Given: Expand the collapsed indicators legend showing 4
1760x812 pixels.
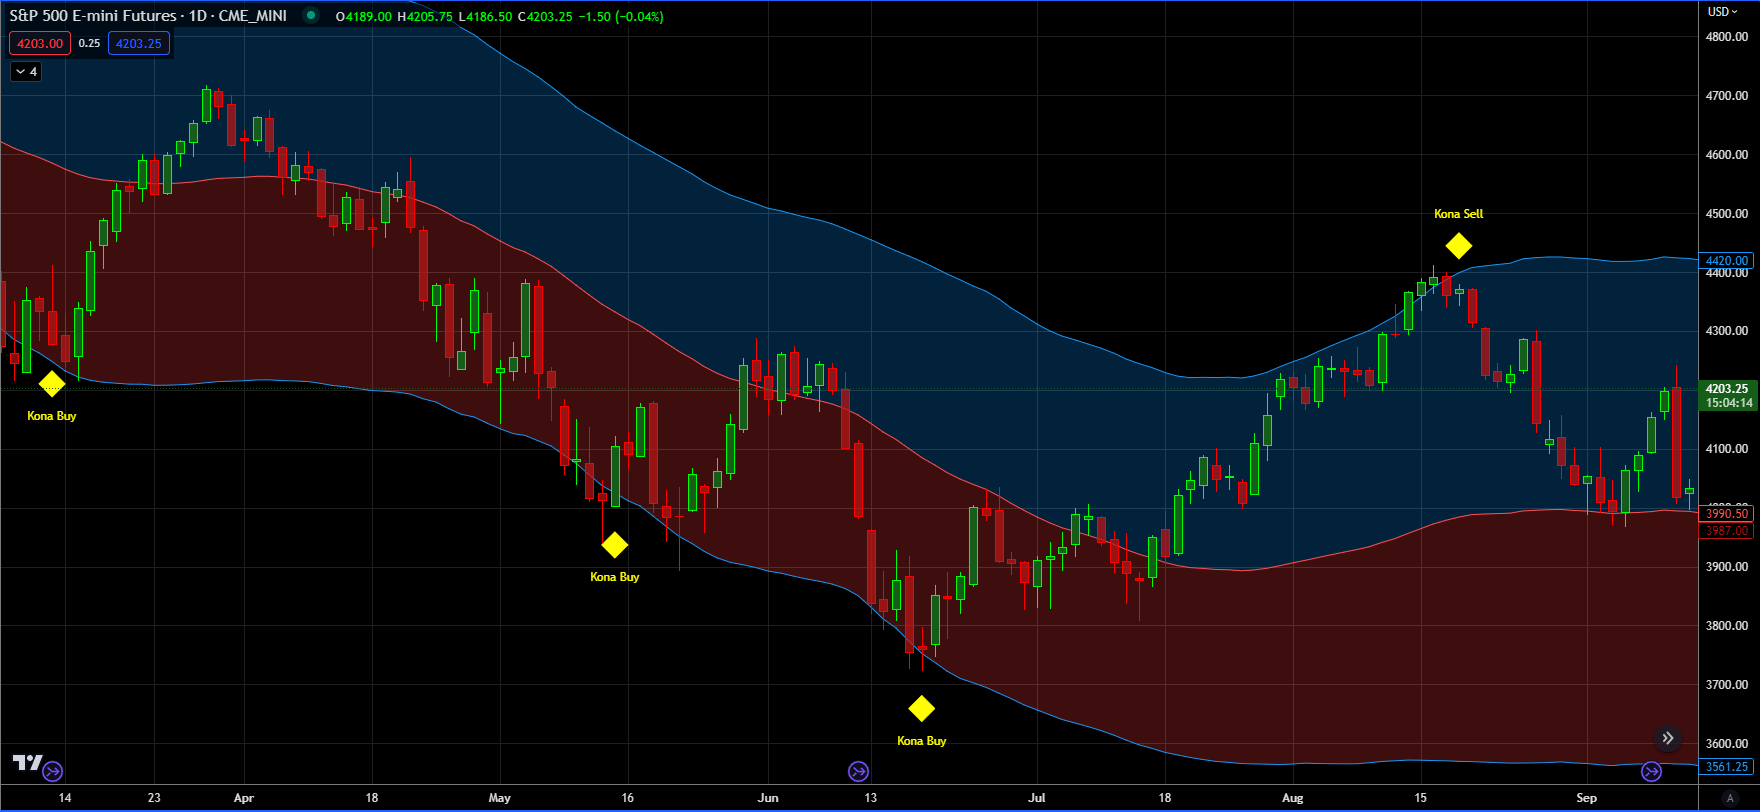Looking at the screenshot, I should (x=26, y=72).
